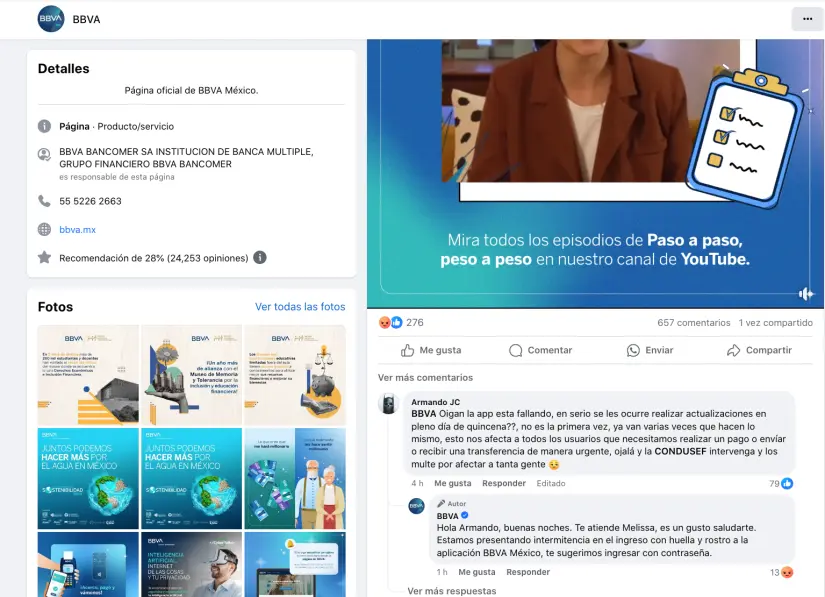Send post via Enviar WhatsApp button
825x597 pixels.
click(x=649, y=351)
